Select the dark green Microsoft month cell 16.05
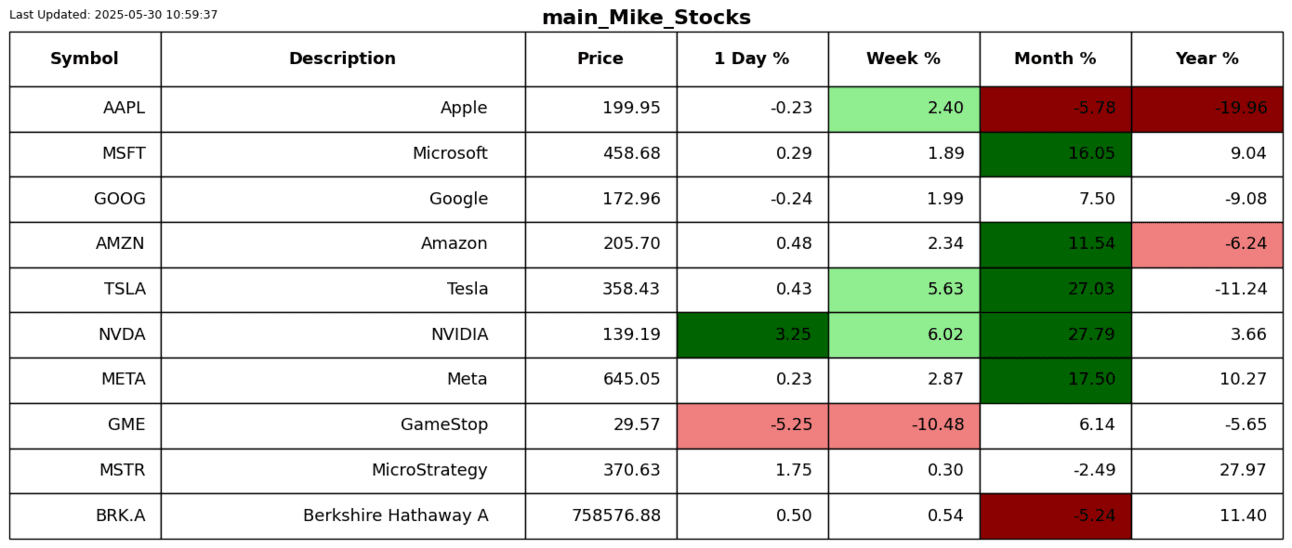Image resolution: width=1292 pixels, height=548 pixels. 1055,154
